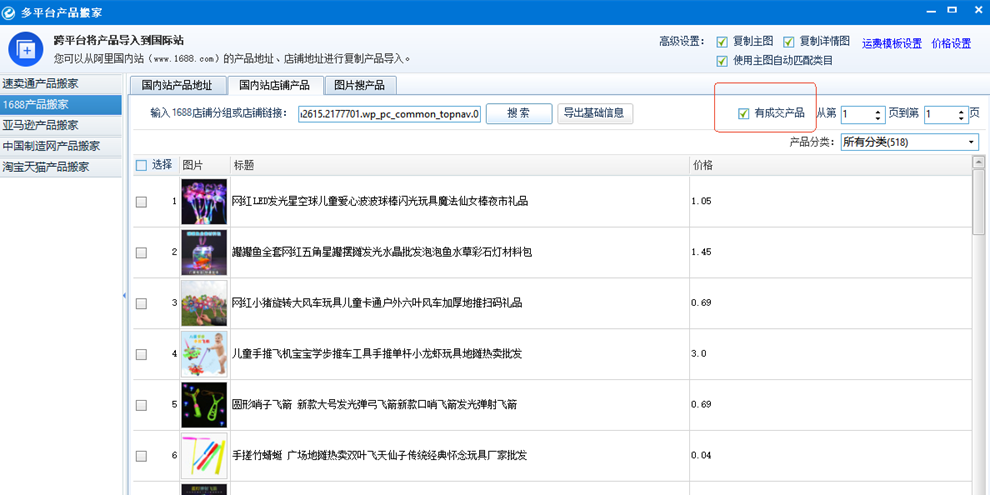Image resolution: width=990 pixels, height=495 pixels.
Task: Click the whistle flying arrow product thumbnail
Action: click(204, 404)
